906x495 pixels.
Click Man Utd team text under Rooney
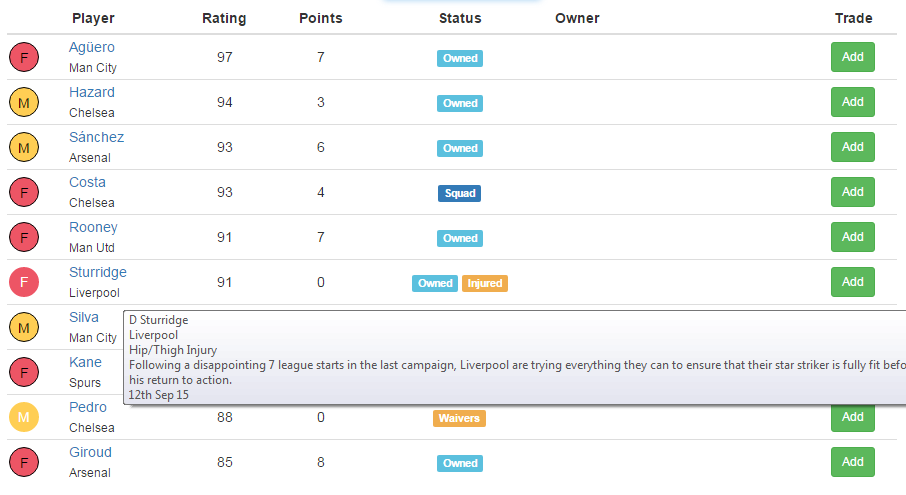(x=92, y=248)
